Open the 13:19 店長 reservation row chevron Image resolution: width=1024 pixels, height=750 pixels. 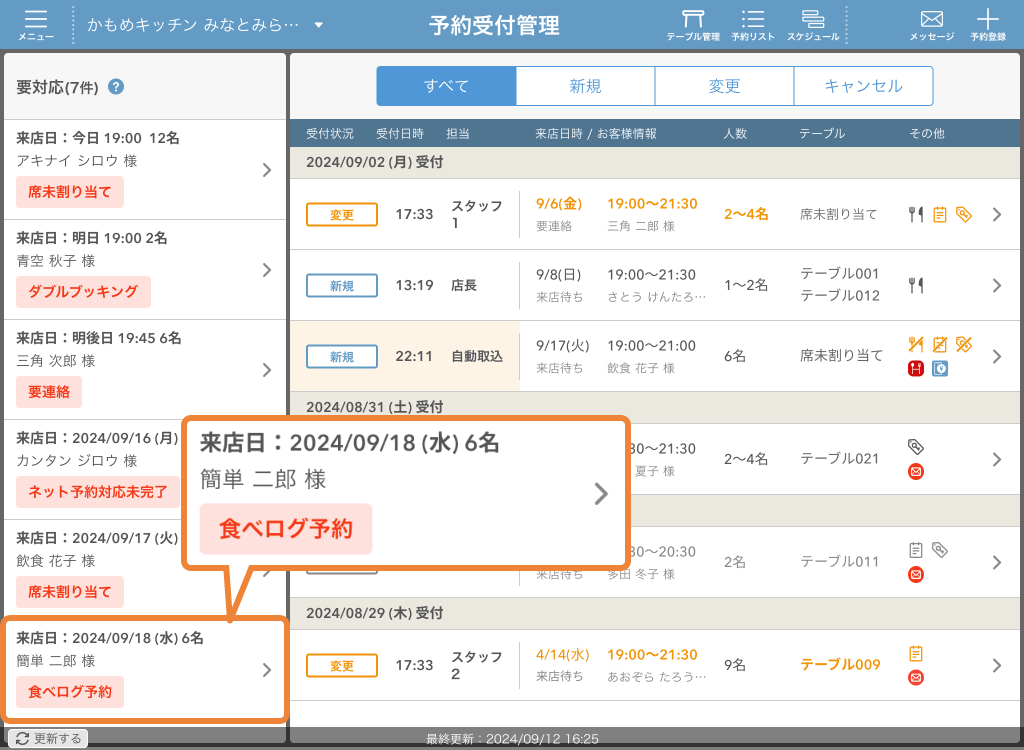pos(997,285)
